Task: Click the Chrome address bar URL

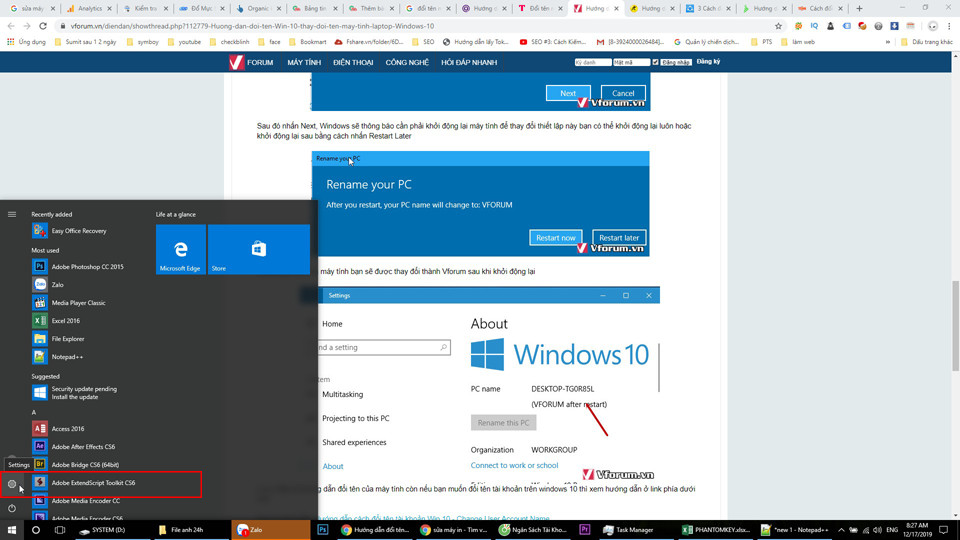Action: (252, 26)
